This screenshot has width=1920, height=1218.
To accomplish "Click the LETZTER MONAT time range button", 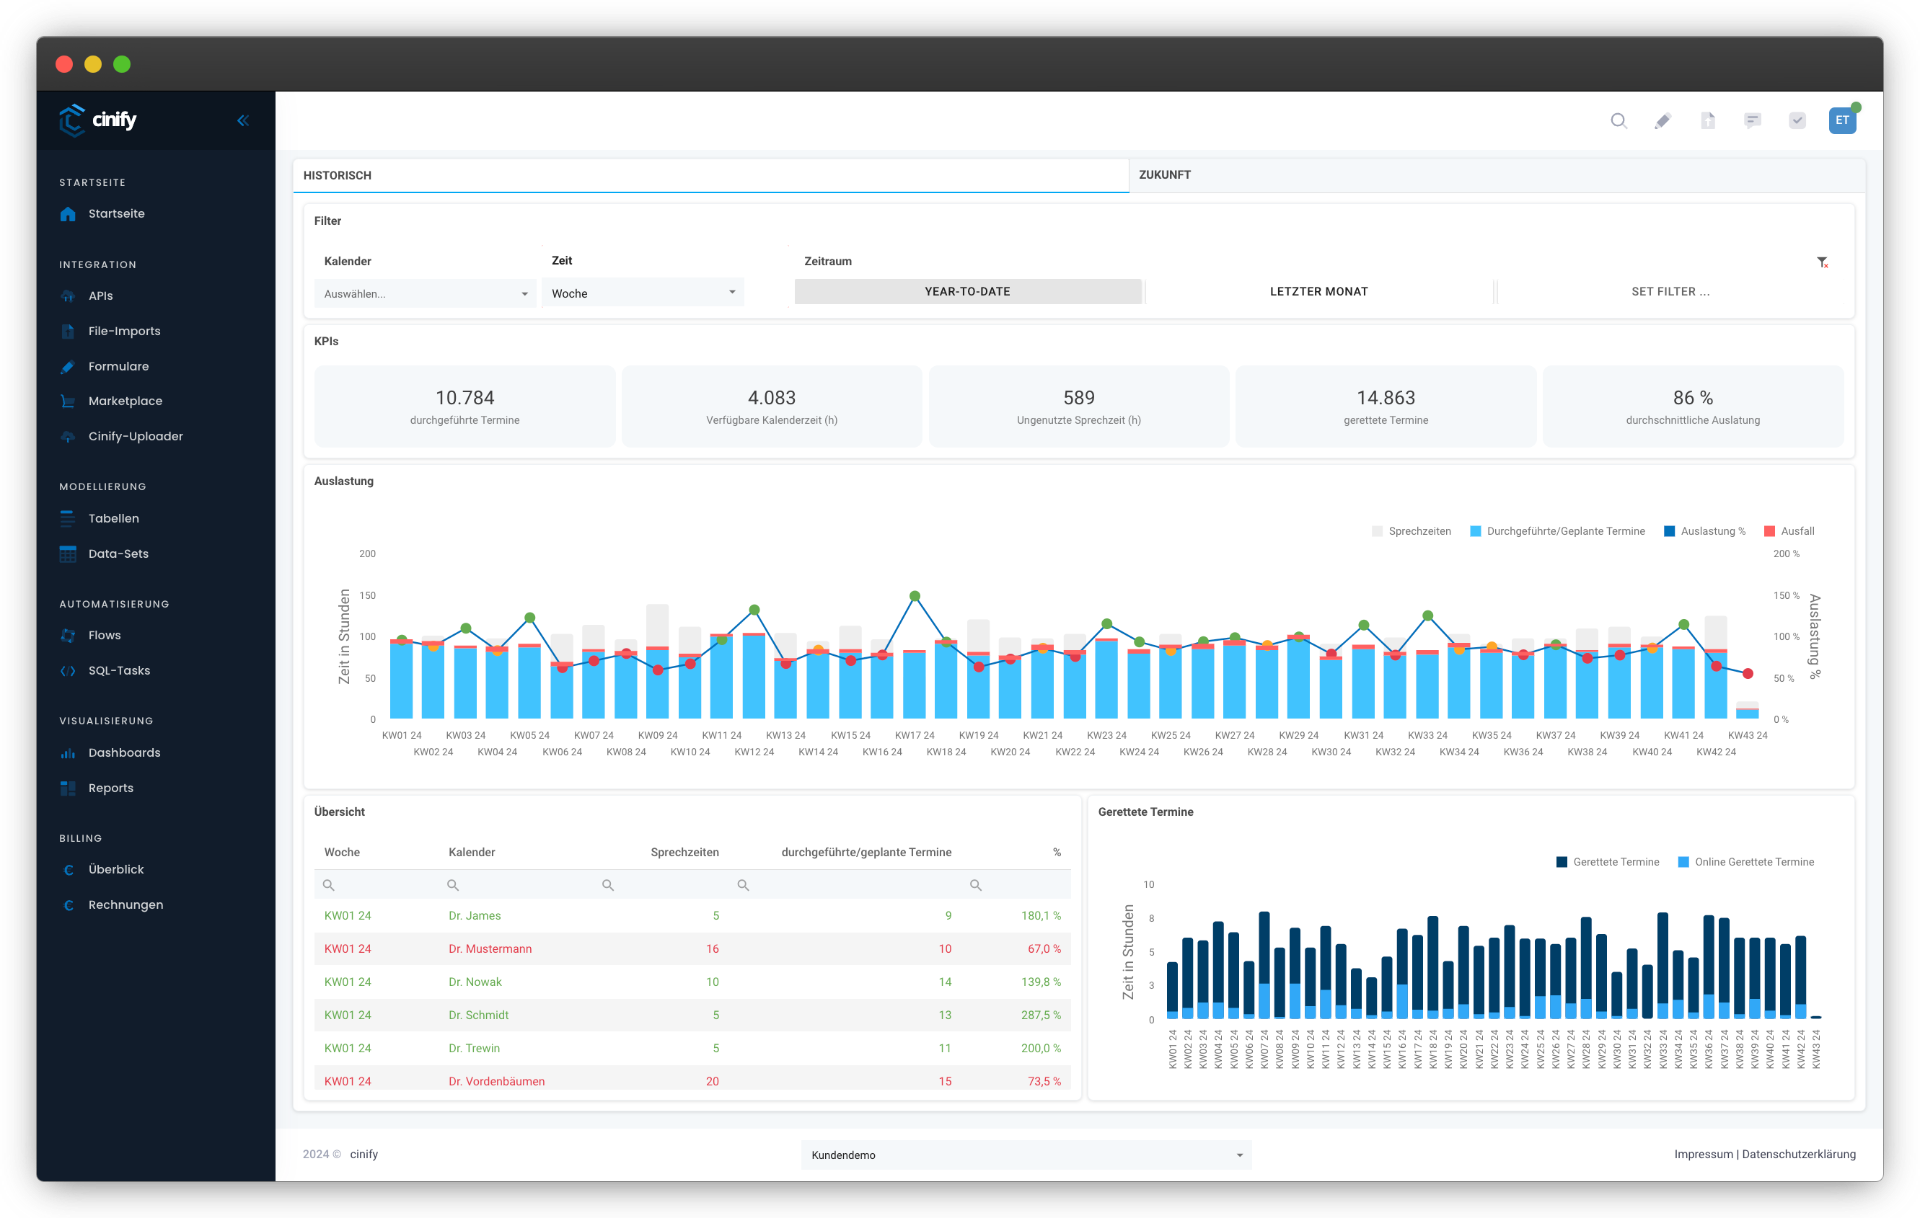I will tap(1320, 291).
